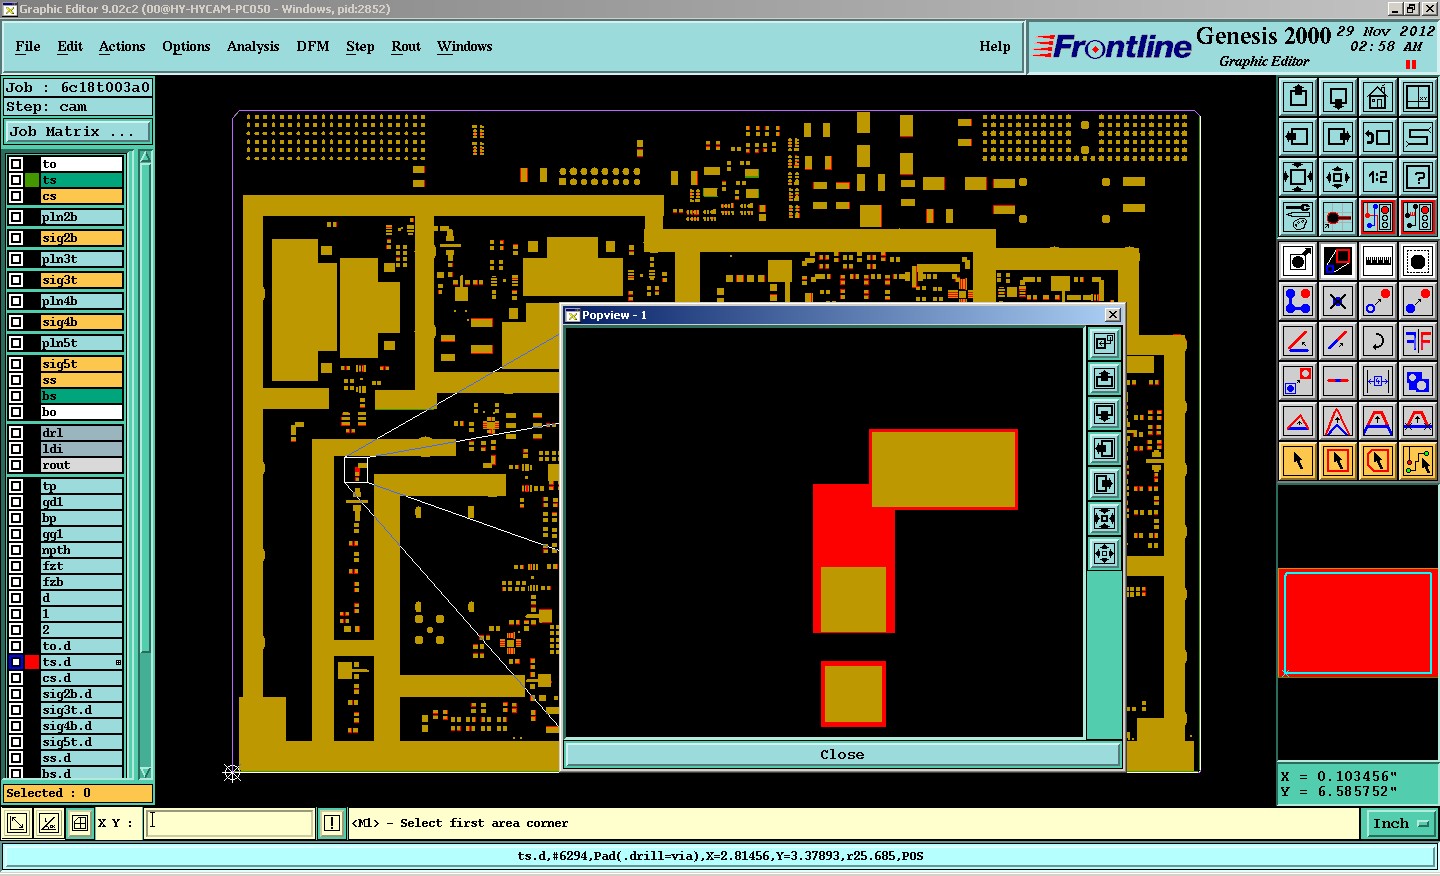Click the red color preview swatch
Image resolution: width=1440 pixels, height=876 pixels.
pyautogui.click(x=1357, y=623)
